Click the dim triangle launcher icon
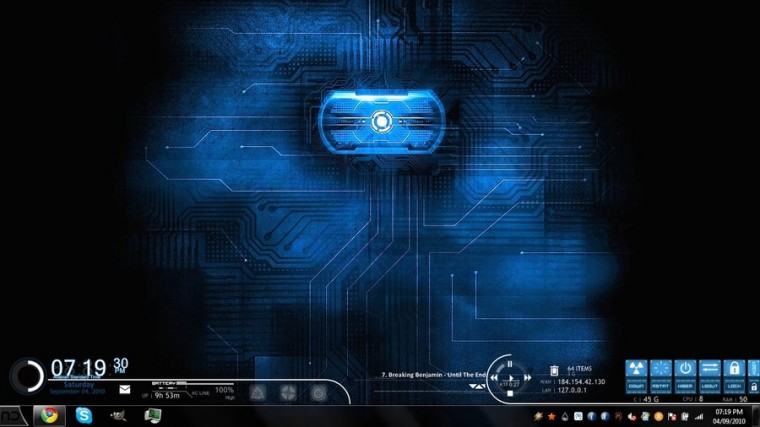Screen dimensions: 760x427 tap(257, 393)
